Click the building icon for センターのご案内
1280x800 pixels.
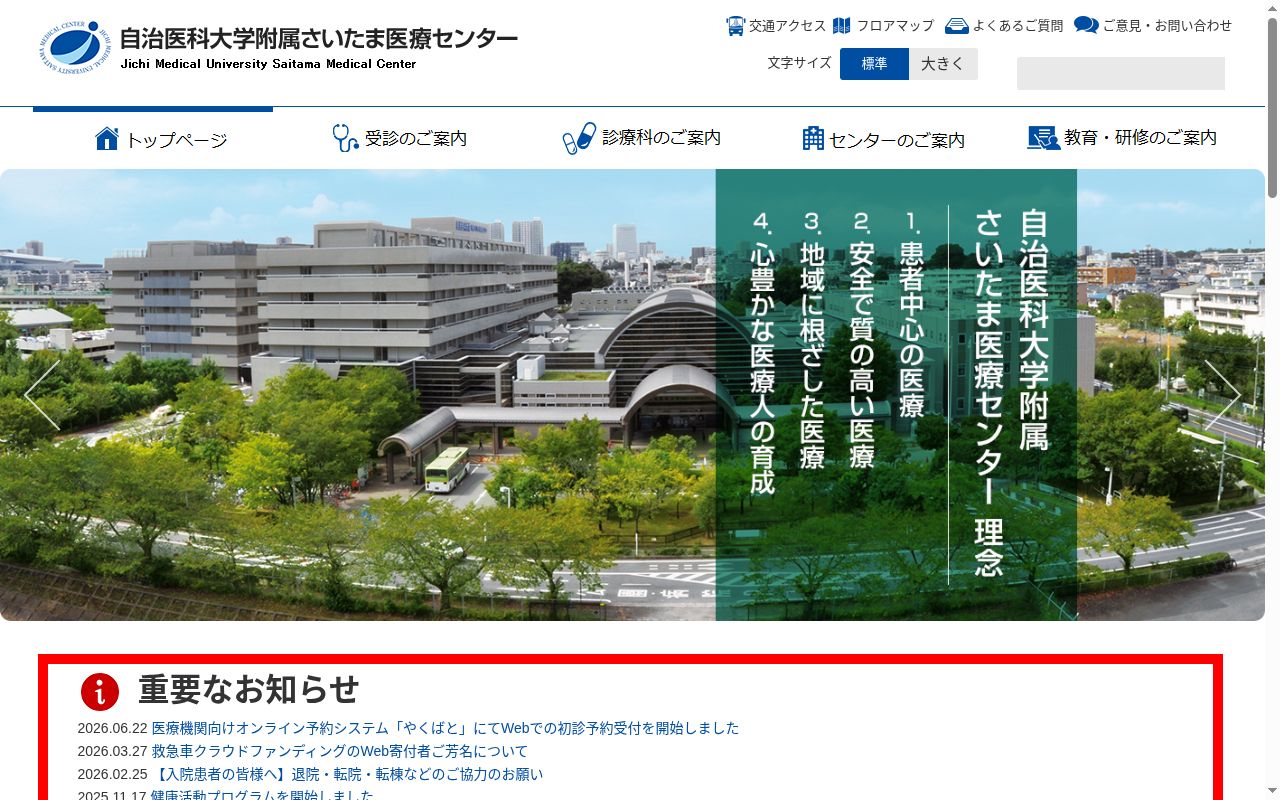click(x=813, y=138)
